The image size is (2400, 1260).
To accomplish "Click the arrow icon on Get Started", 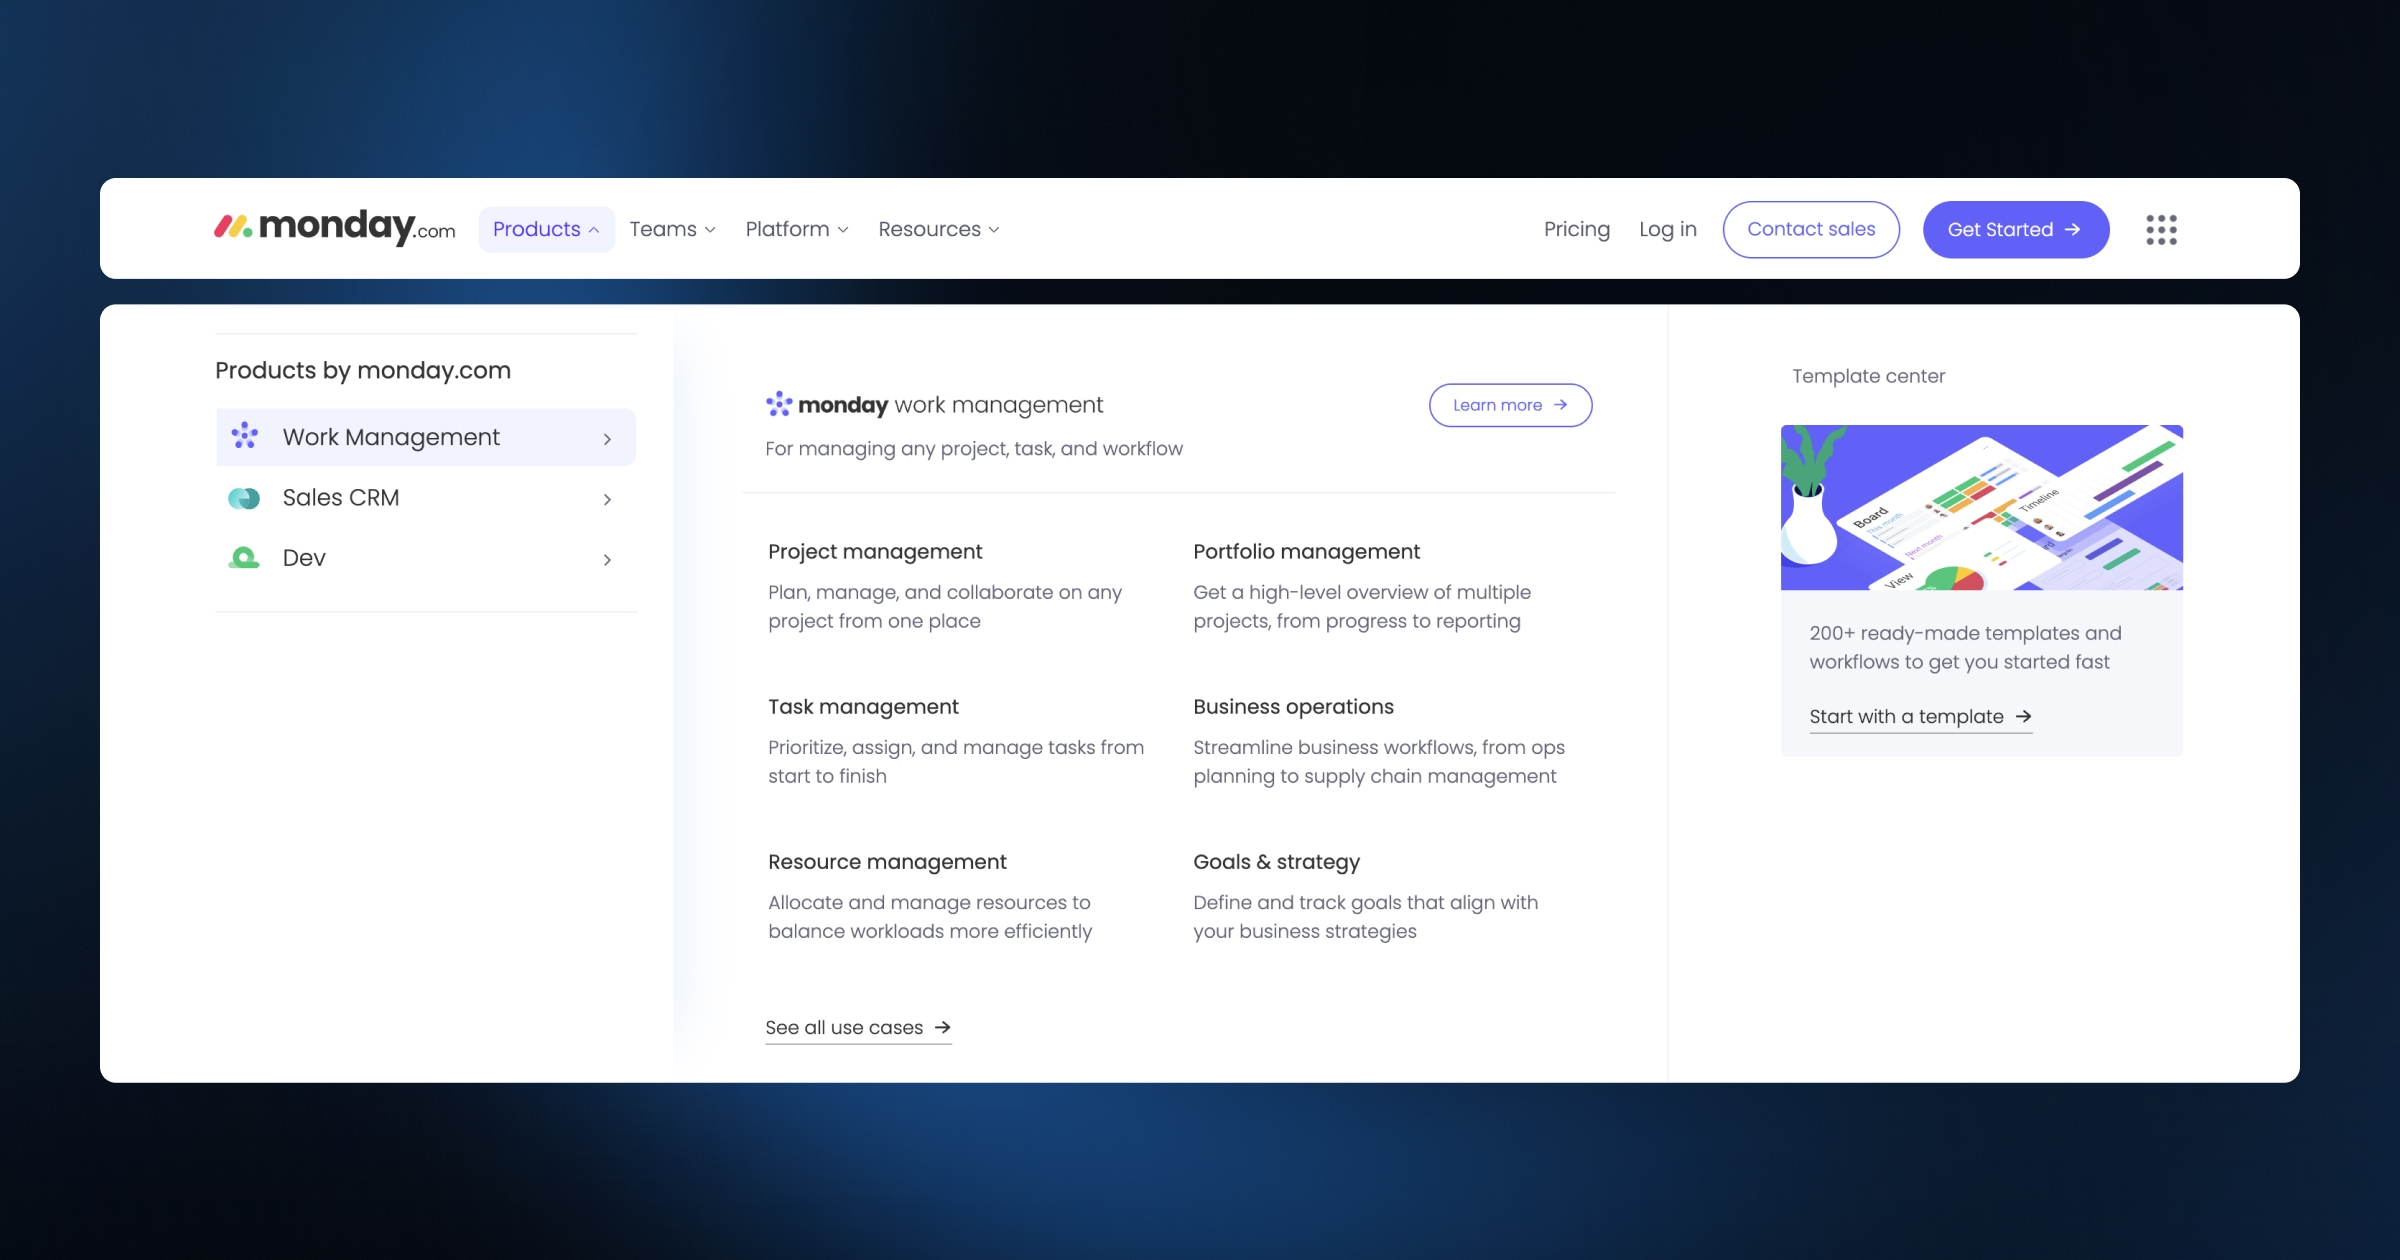I will 2072,229.
